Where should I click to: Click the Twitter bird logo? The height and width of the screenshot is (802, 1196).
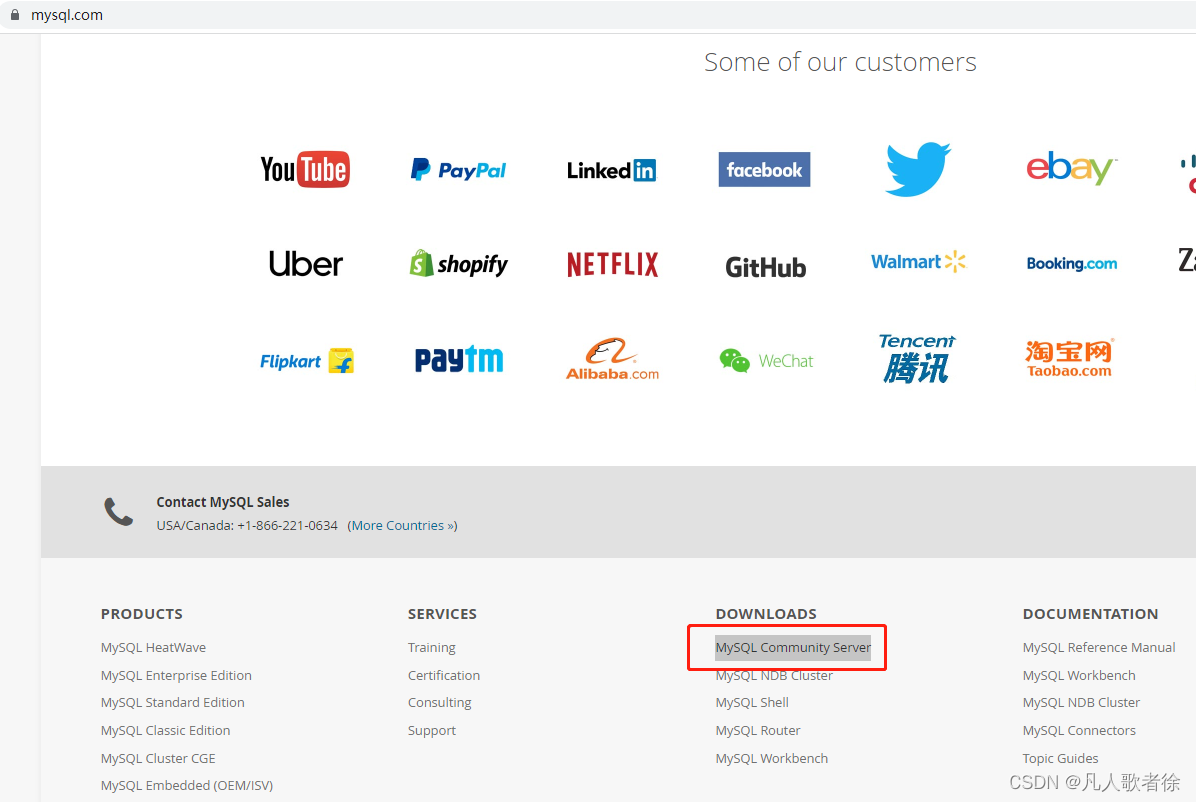(918, 169)
